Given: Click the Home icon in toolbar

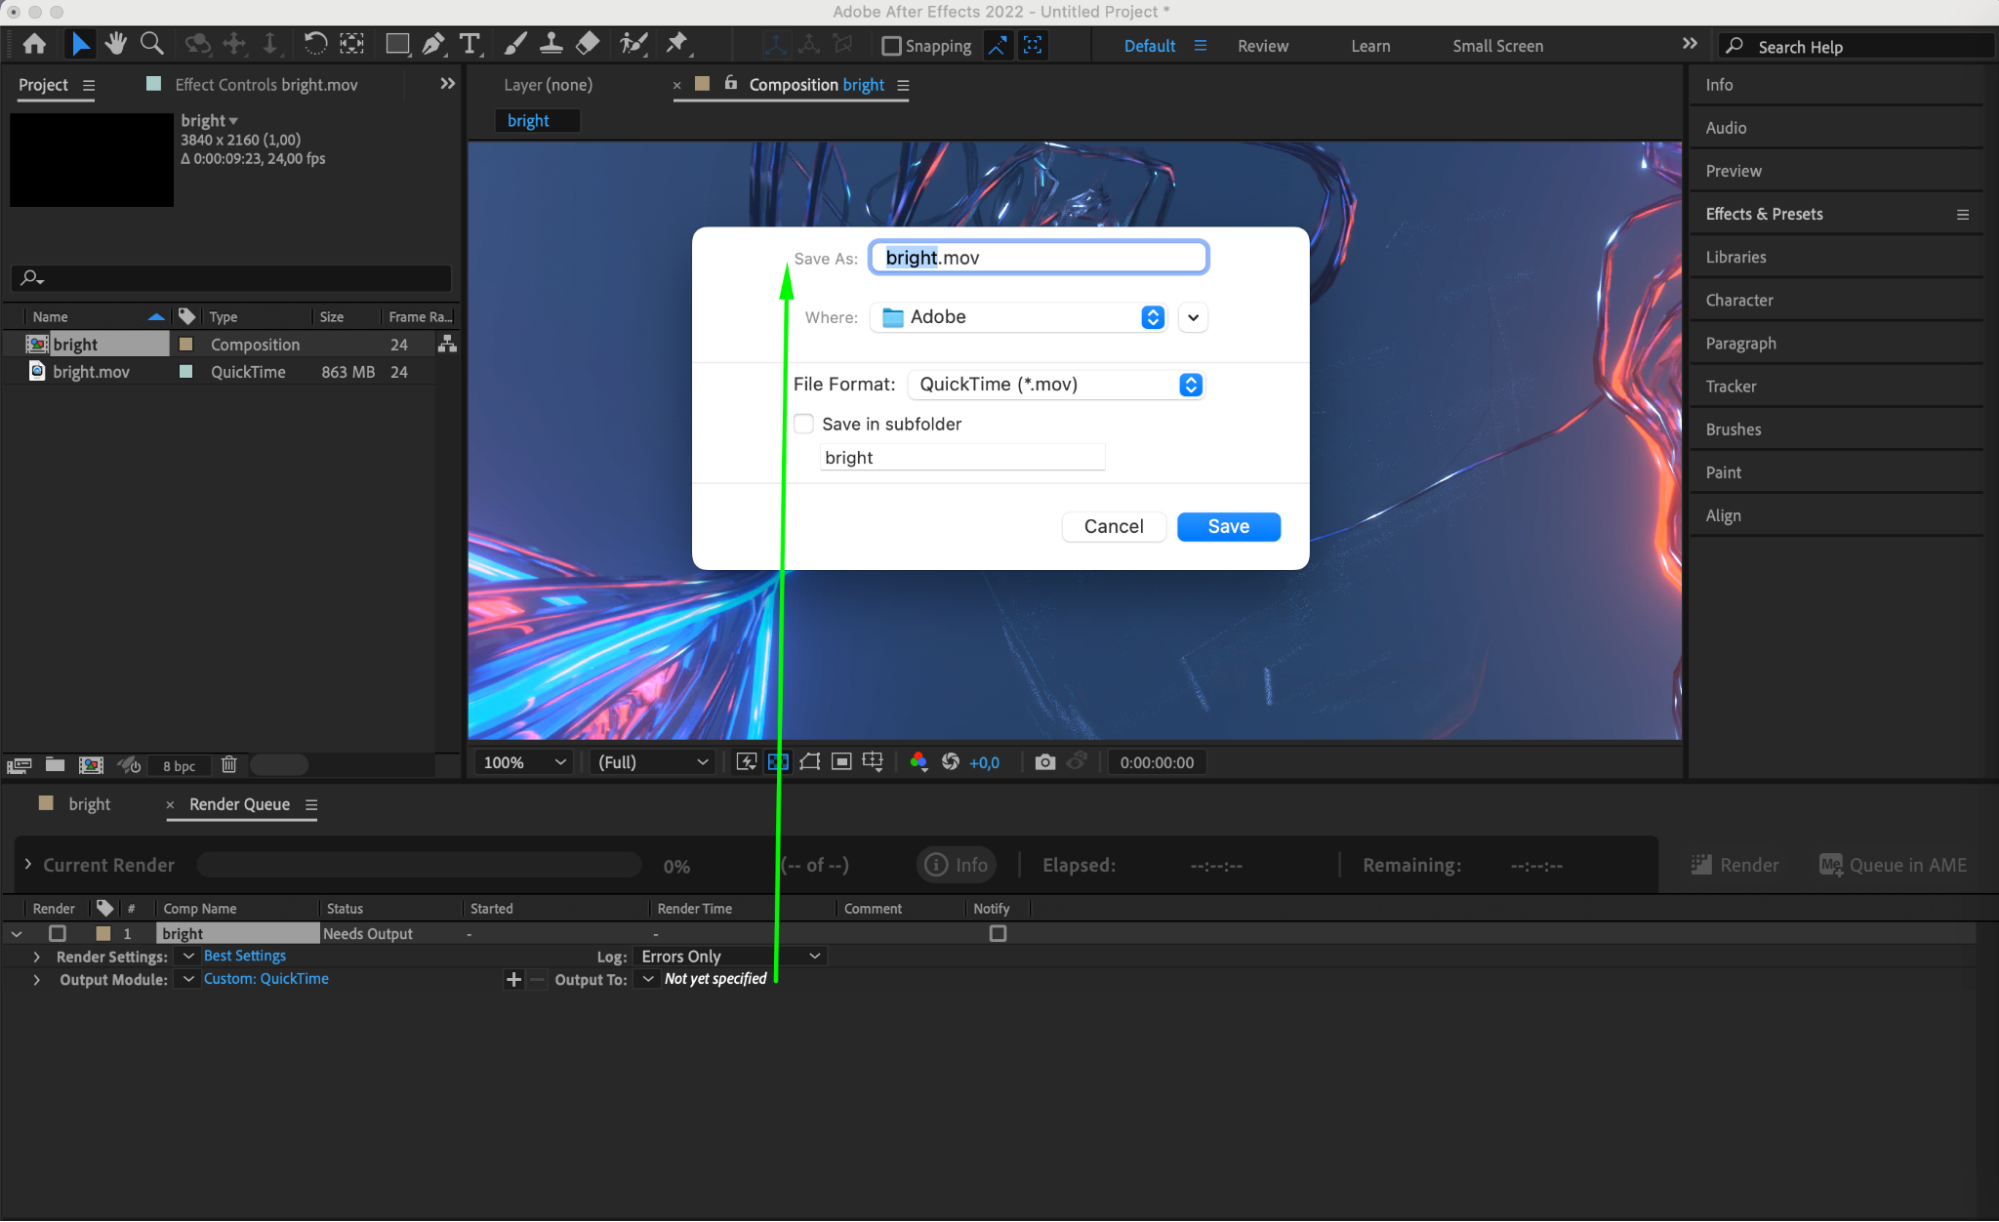Looking at the screenshot, I should pos(34,44).
